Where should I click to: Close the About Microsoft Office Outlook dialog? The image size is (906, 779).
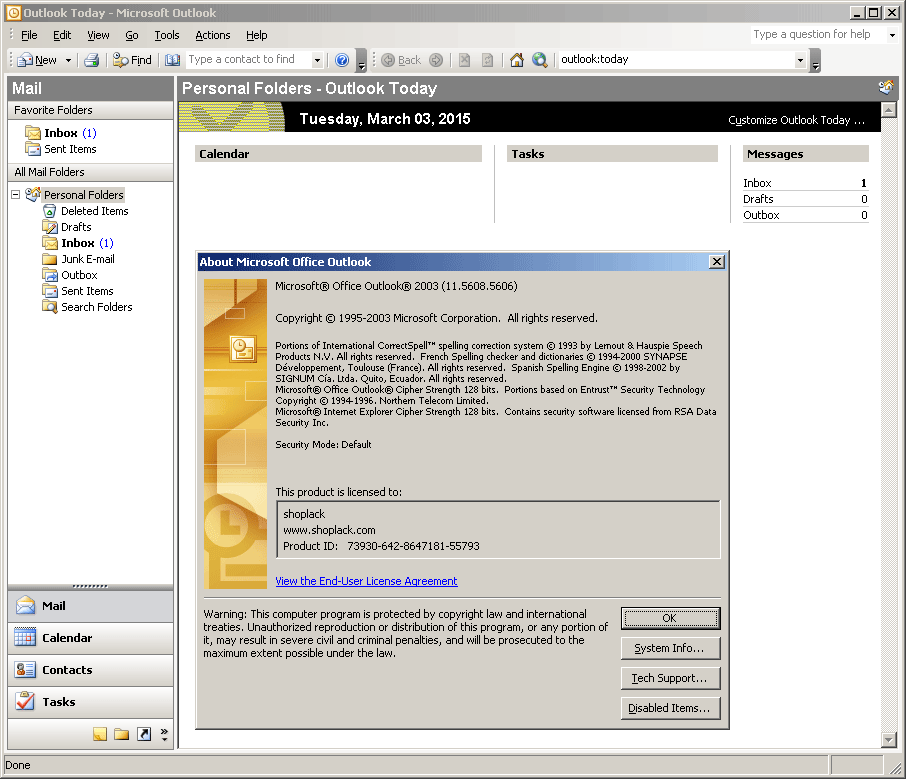(x=717, y=262)
